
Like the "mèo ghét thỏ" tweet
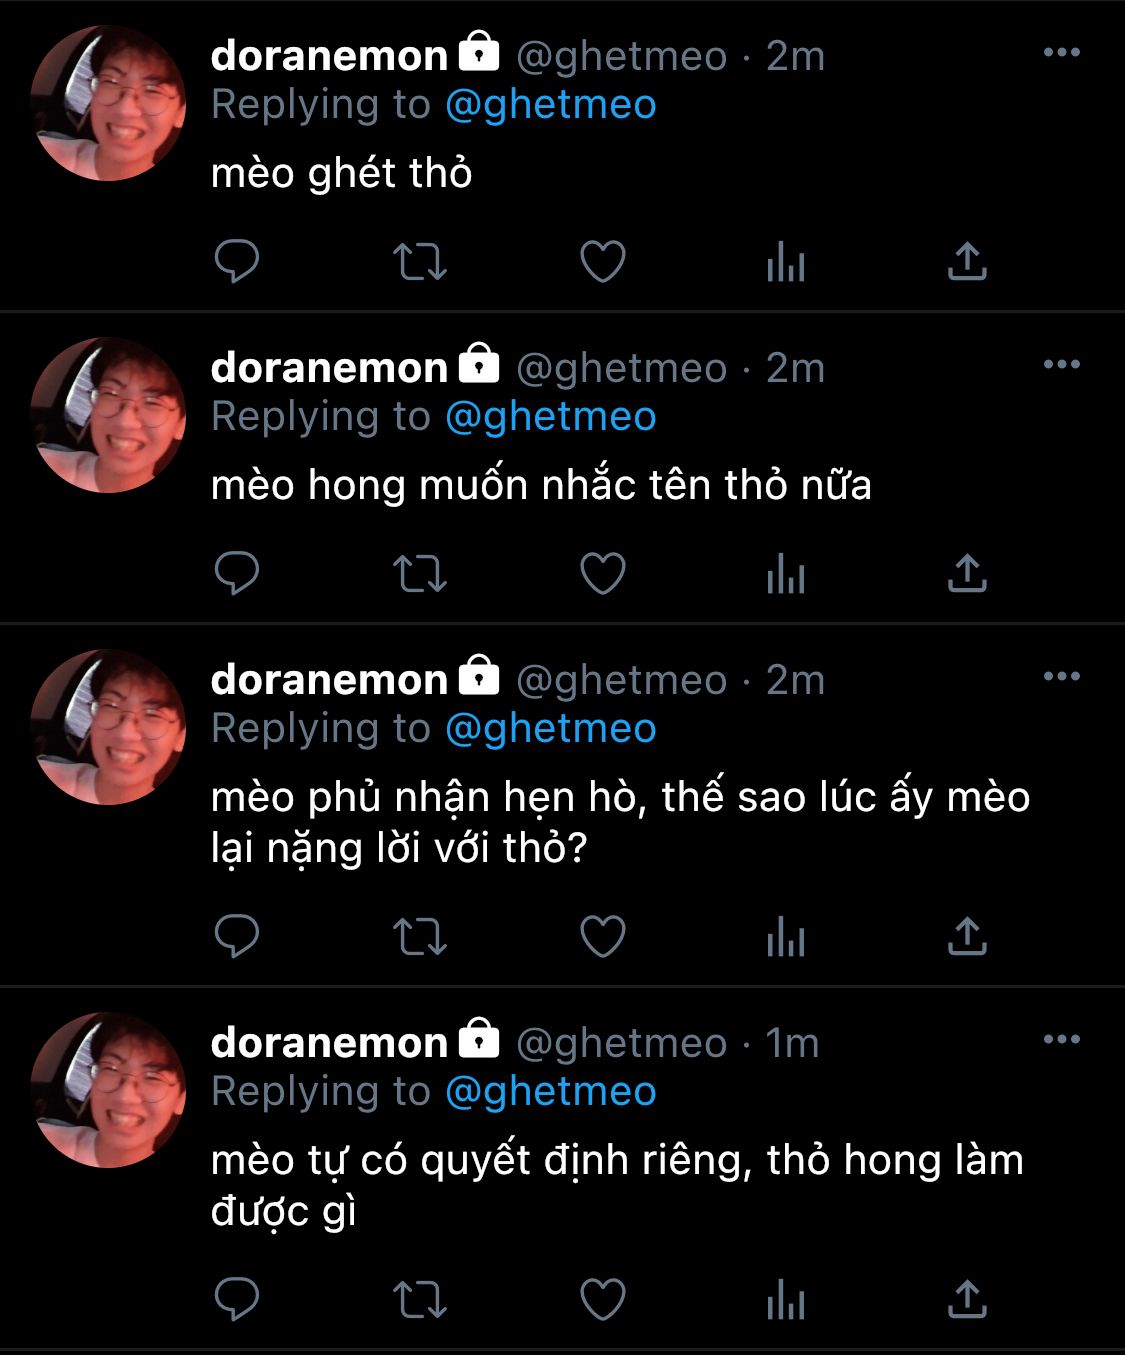click(x=603, y=262)
